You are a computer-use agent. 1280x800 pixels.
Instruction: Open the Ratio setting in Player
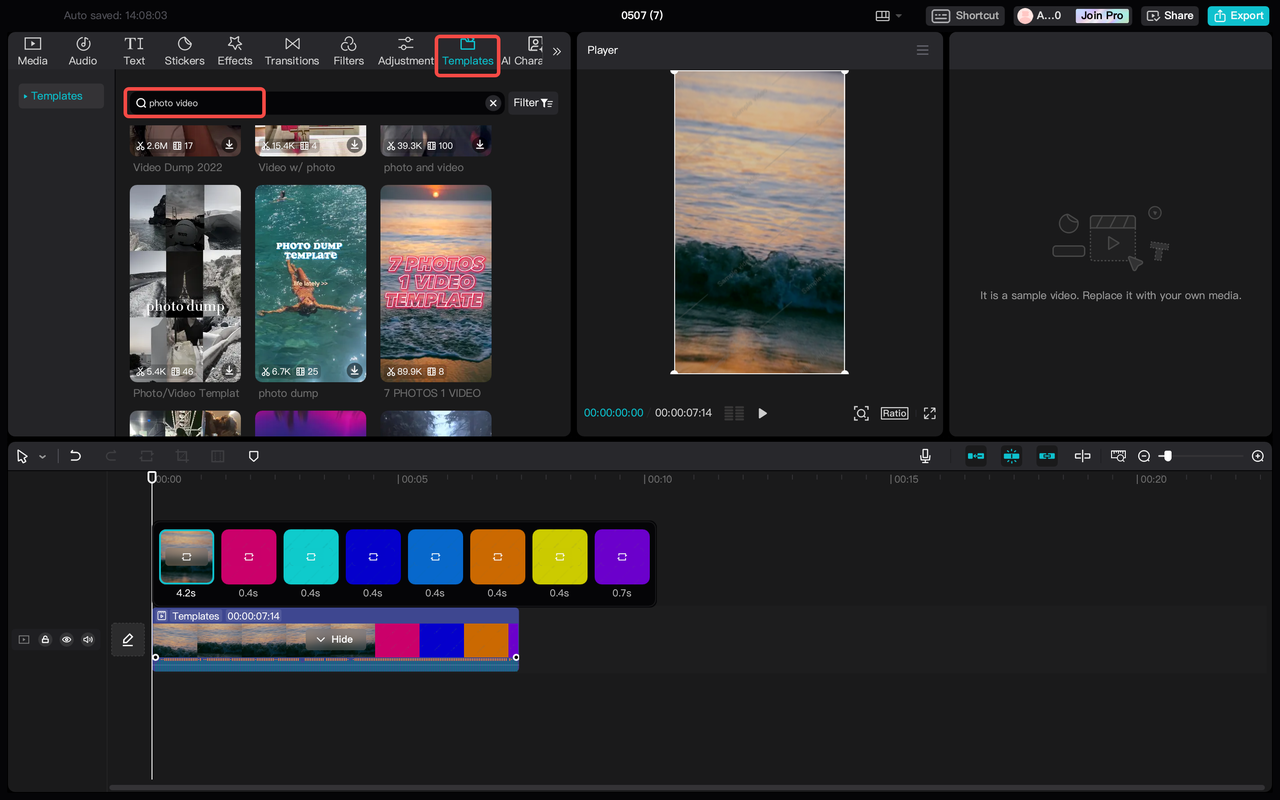click(x=894, y=413)
